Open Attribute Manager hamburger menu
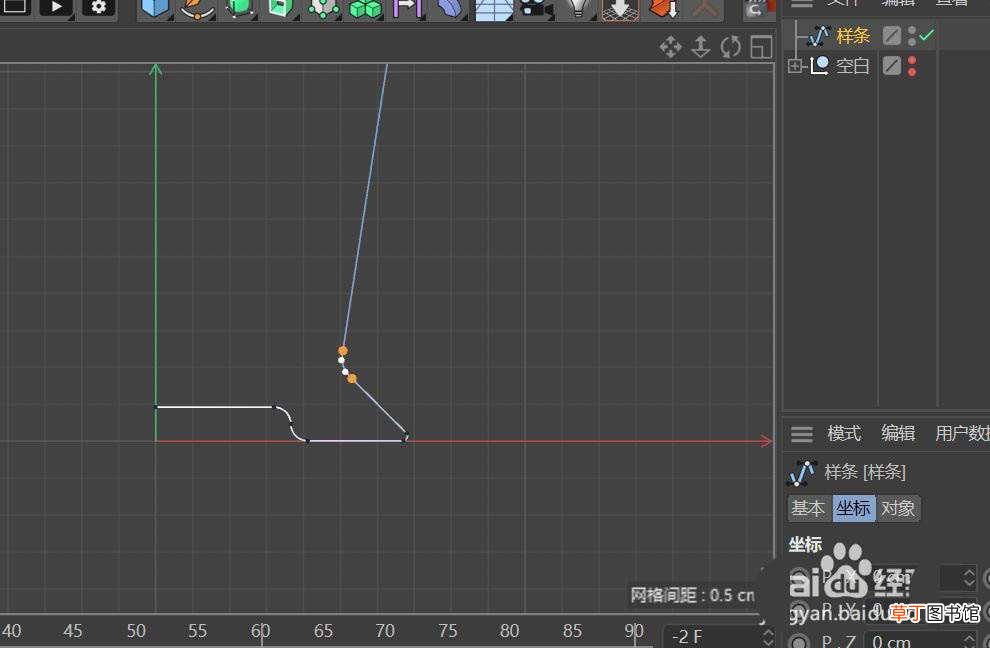The height and width of the screenshot is (648, 990). (x=802, y=434)
